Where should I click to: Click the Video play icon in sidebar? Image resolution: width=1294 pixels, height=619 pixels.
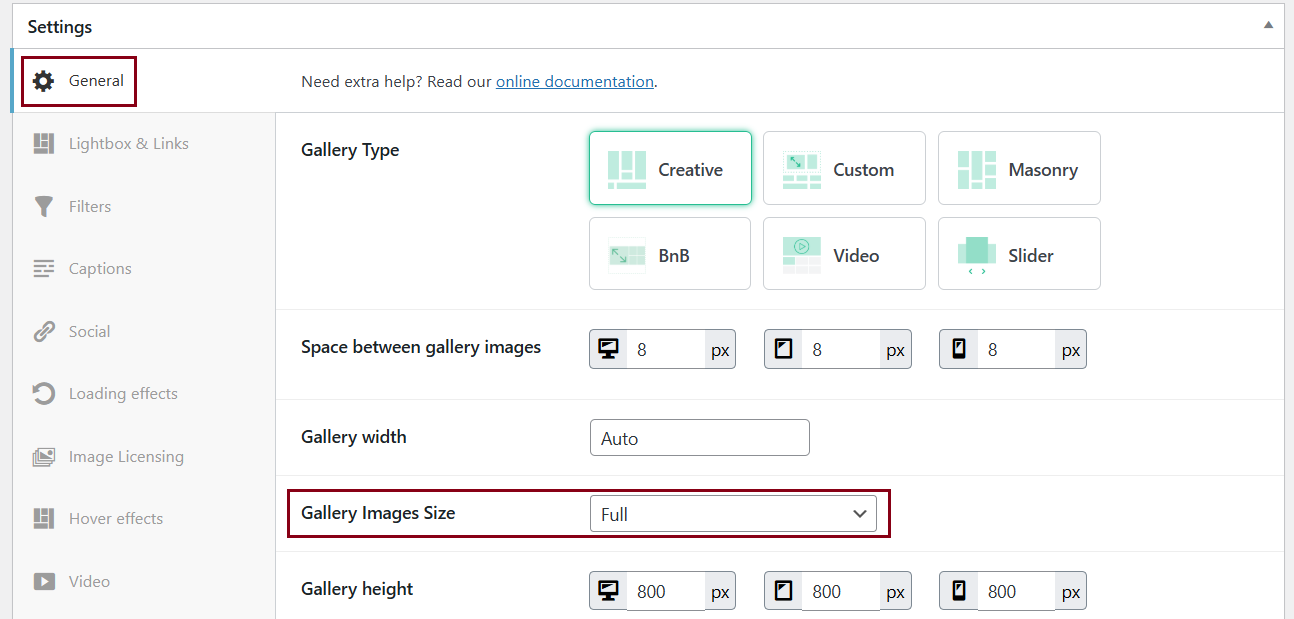point(44,582)
